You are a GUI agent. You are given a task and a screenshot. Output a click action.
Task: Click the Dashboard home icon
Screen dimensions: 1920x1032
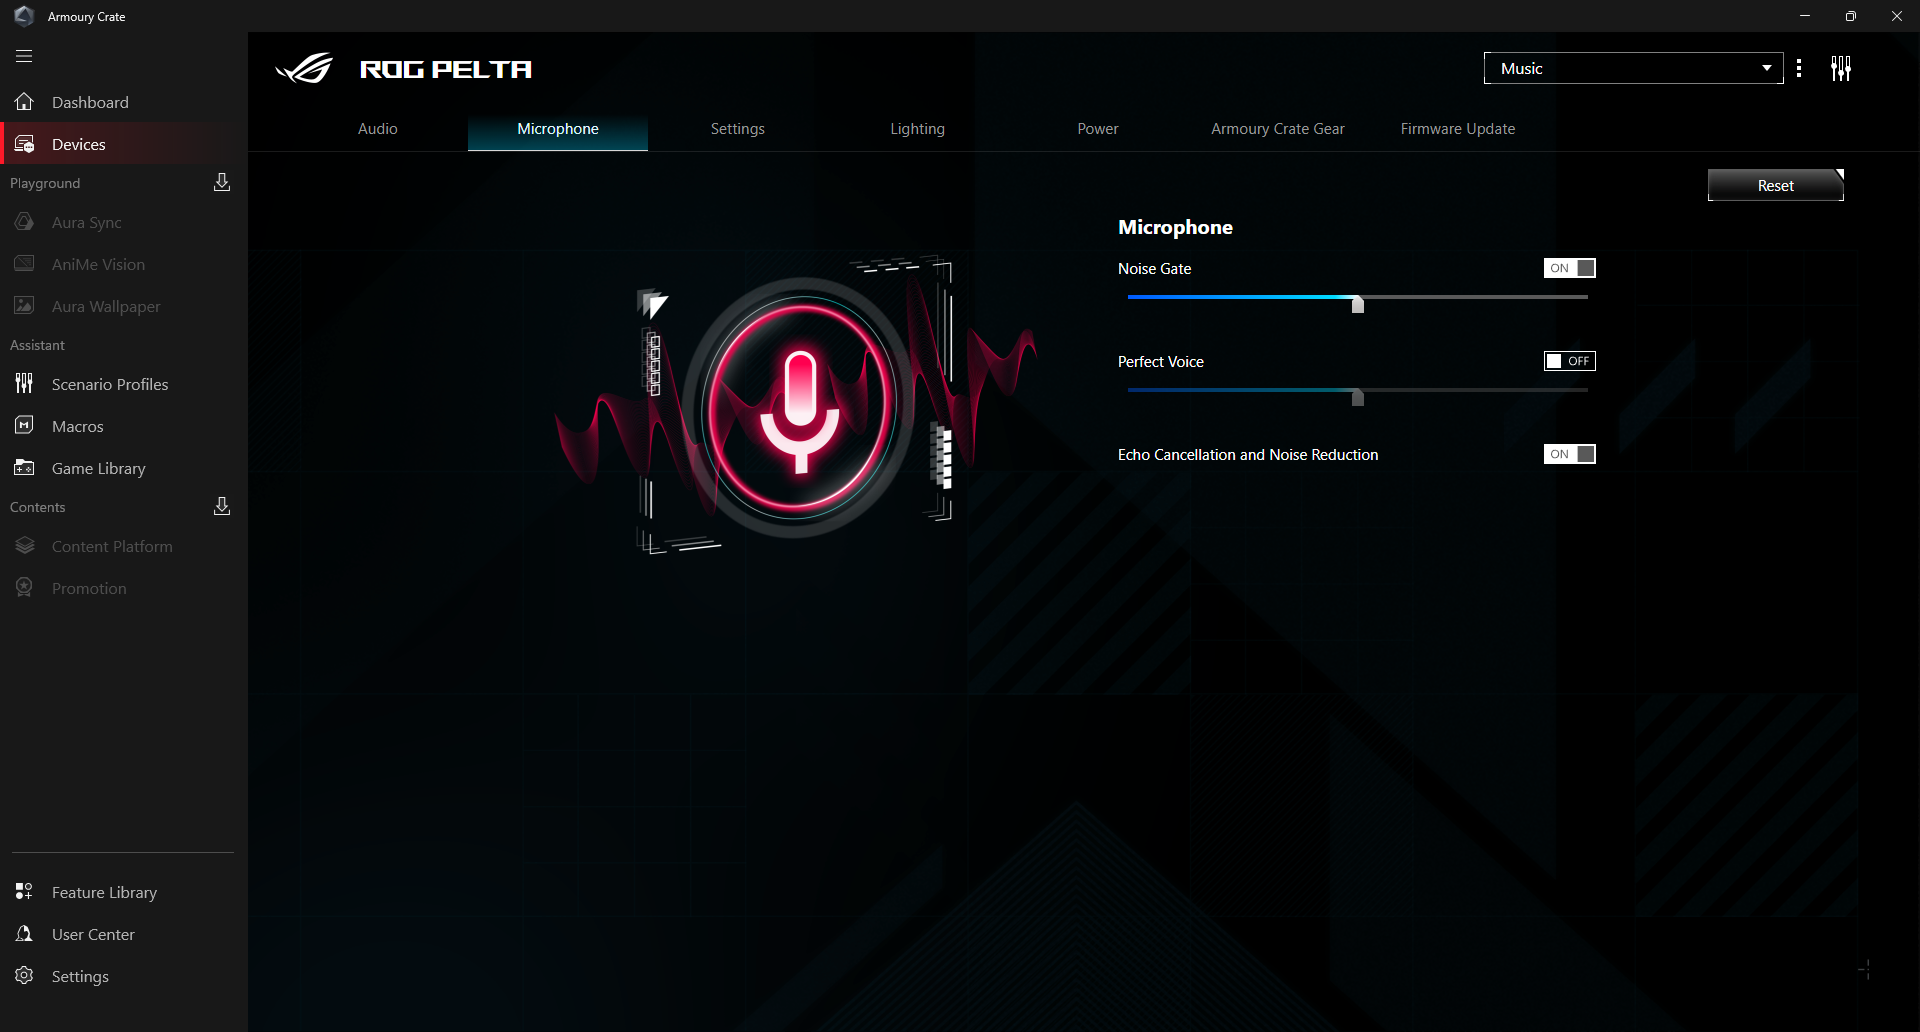pos(24,102)
